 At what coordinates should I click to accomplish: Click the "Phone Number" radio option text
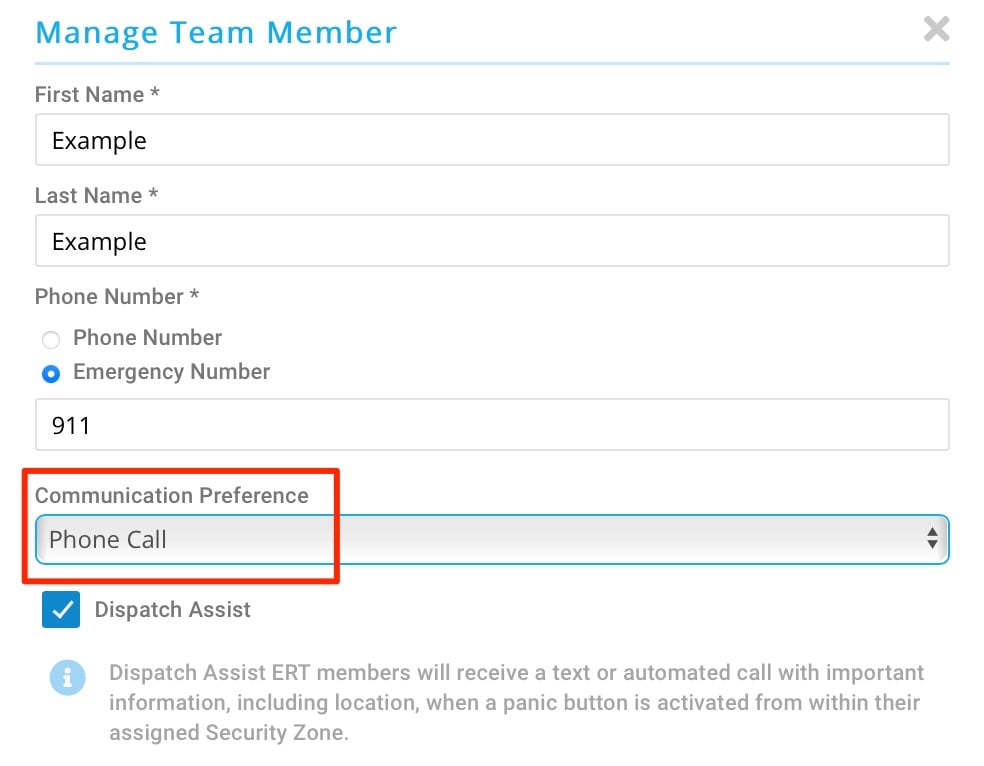(x=147, y=338)
